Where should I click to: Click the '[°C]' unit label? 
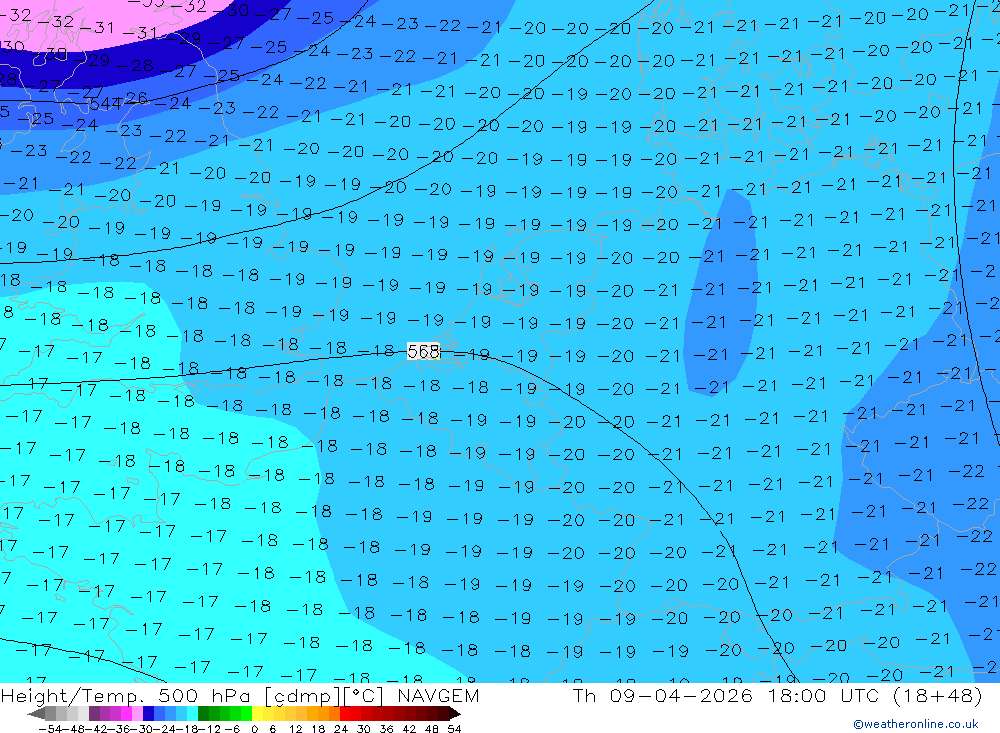(x=364, y=696)
